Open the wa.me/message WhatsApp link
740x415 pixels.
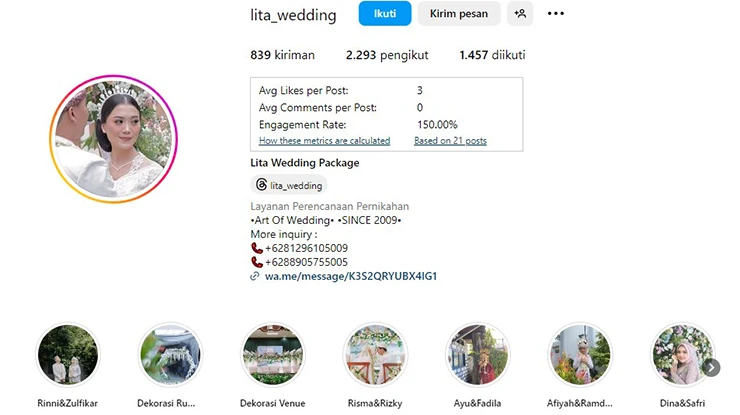tap(351, 276)
